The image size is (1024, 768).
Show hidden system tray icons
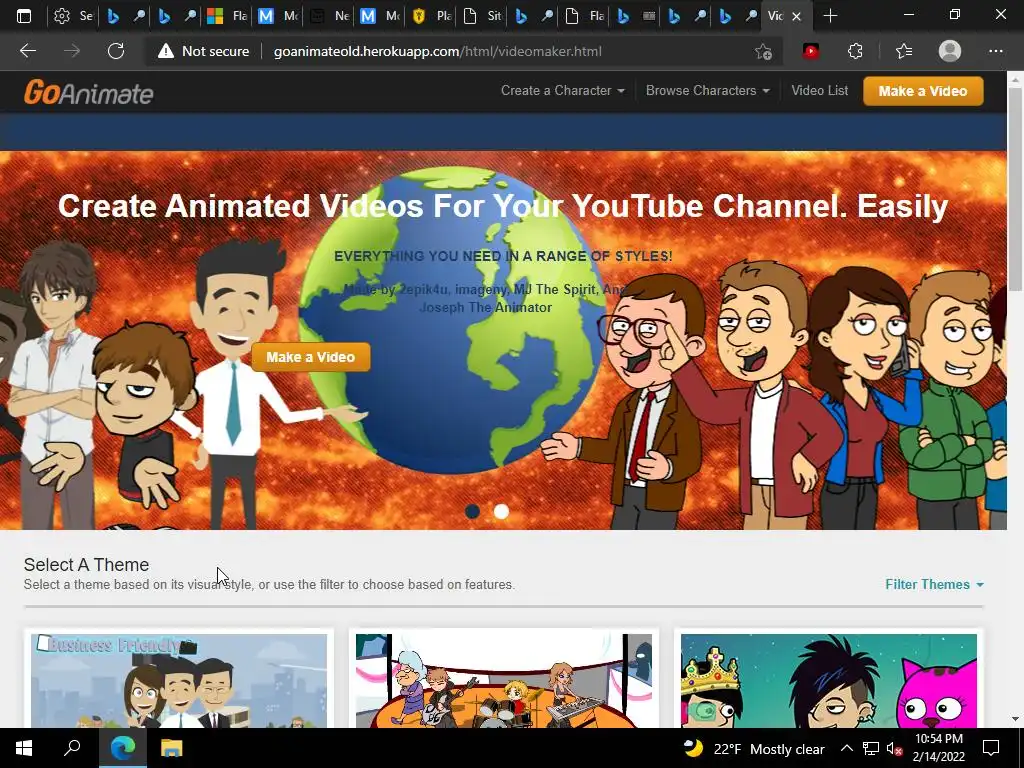tap(846, 748)
